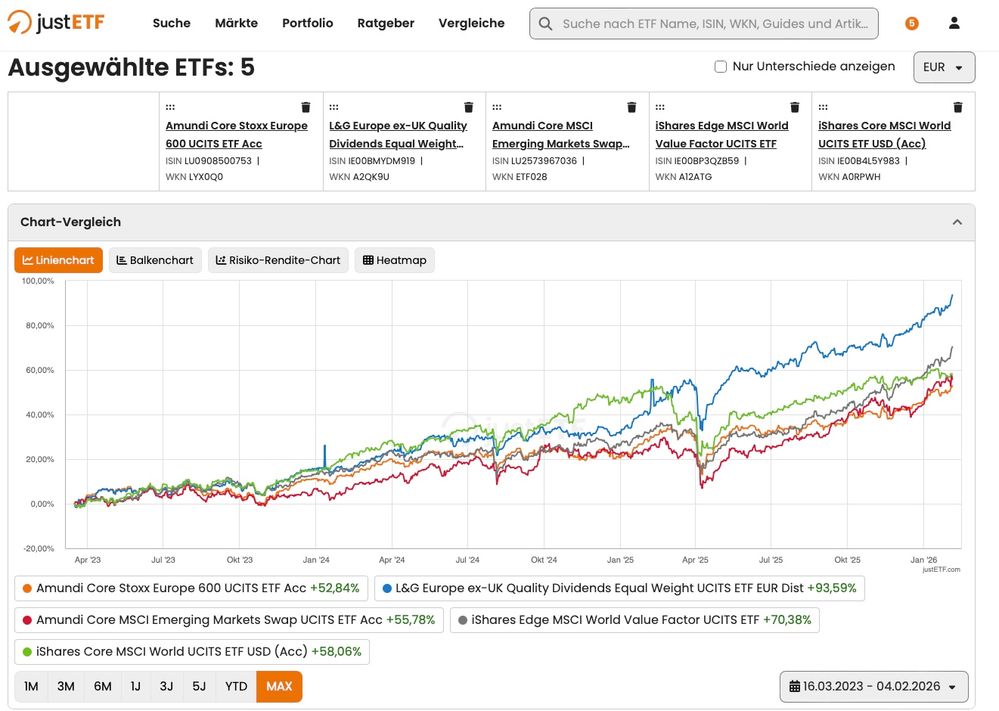Open the Märkte menu
The height and width of the screenshot is (711, 999).
coord(236,23)
